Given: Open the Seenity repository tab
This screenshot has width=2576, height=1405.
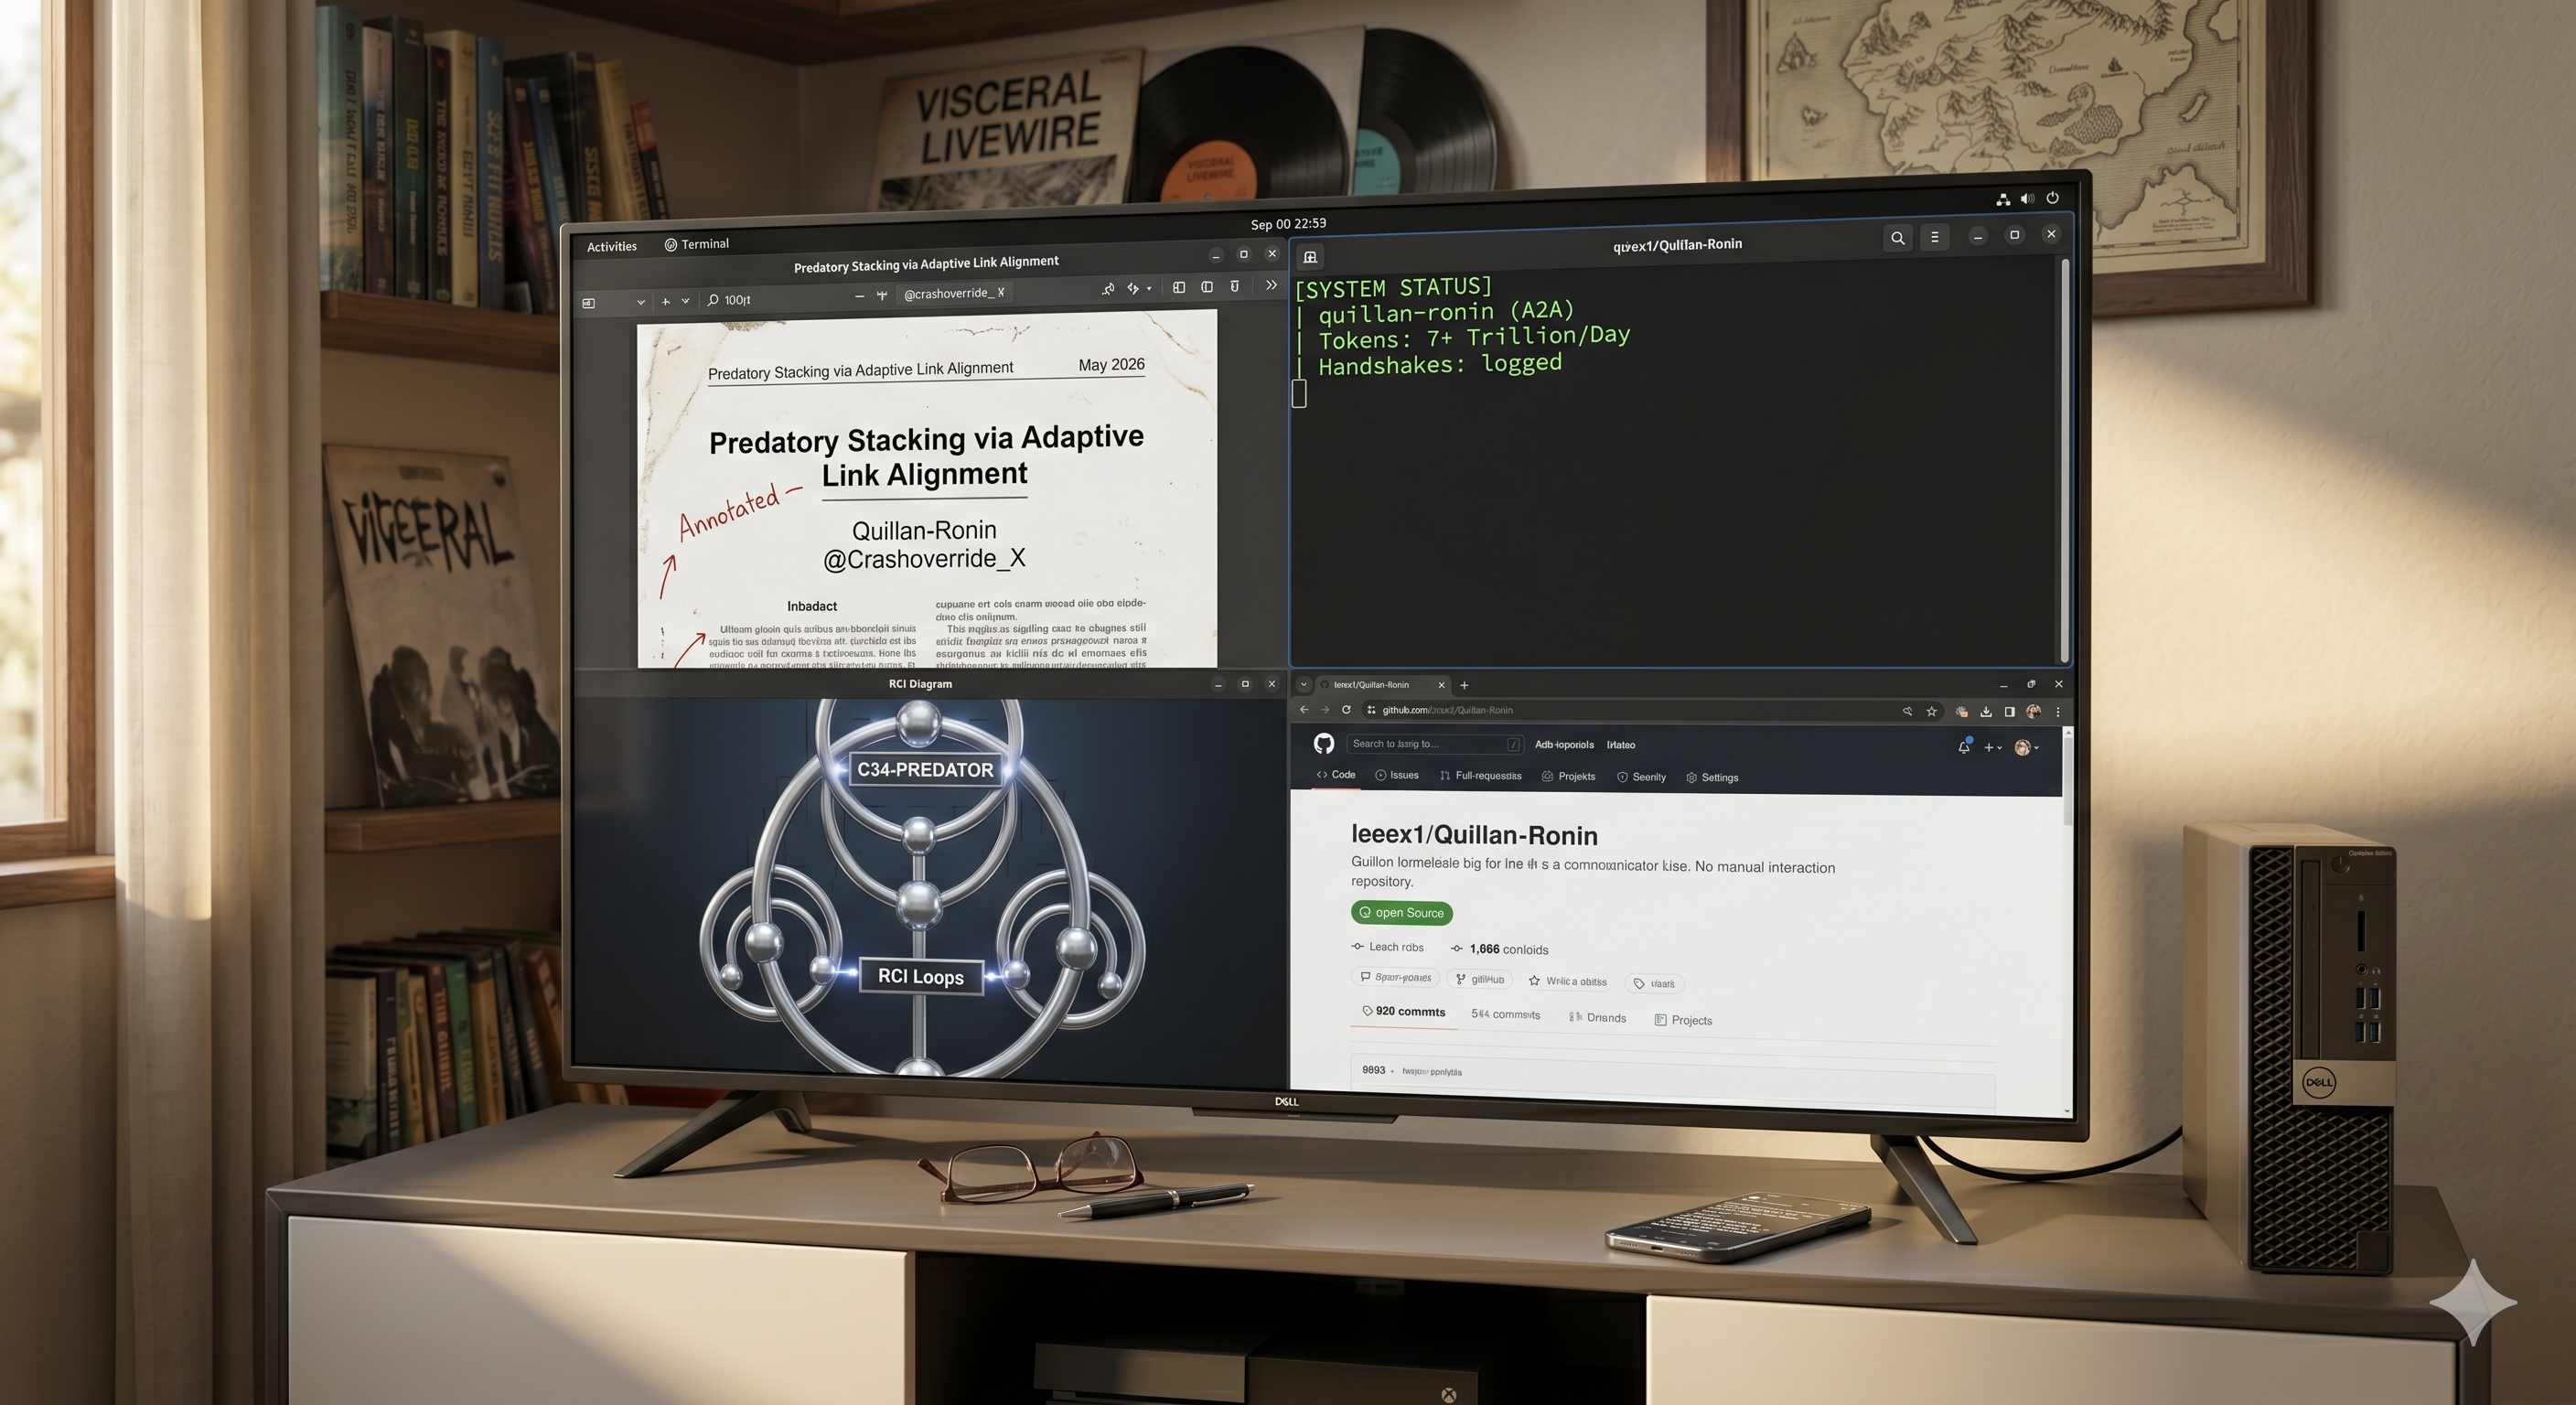Looking at the screenshot, I should pos(1642,777).
